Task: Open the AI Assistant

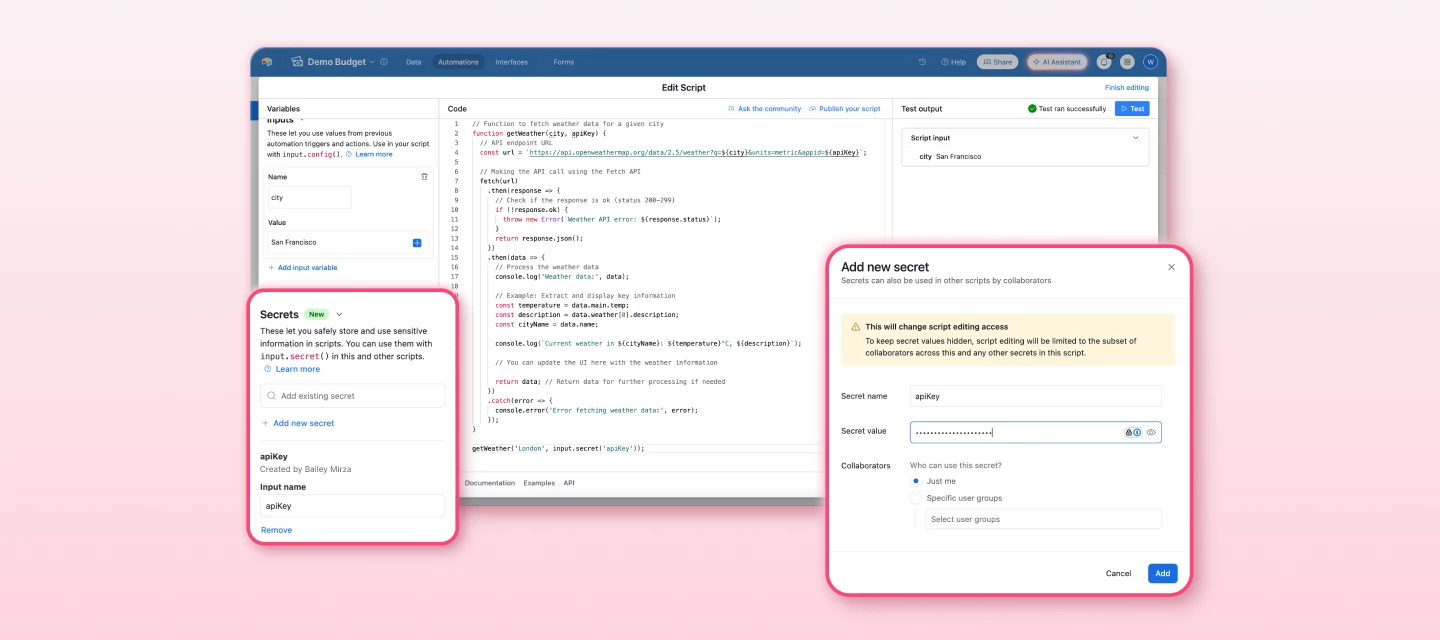Action: (1058, 61)
